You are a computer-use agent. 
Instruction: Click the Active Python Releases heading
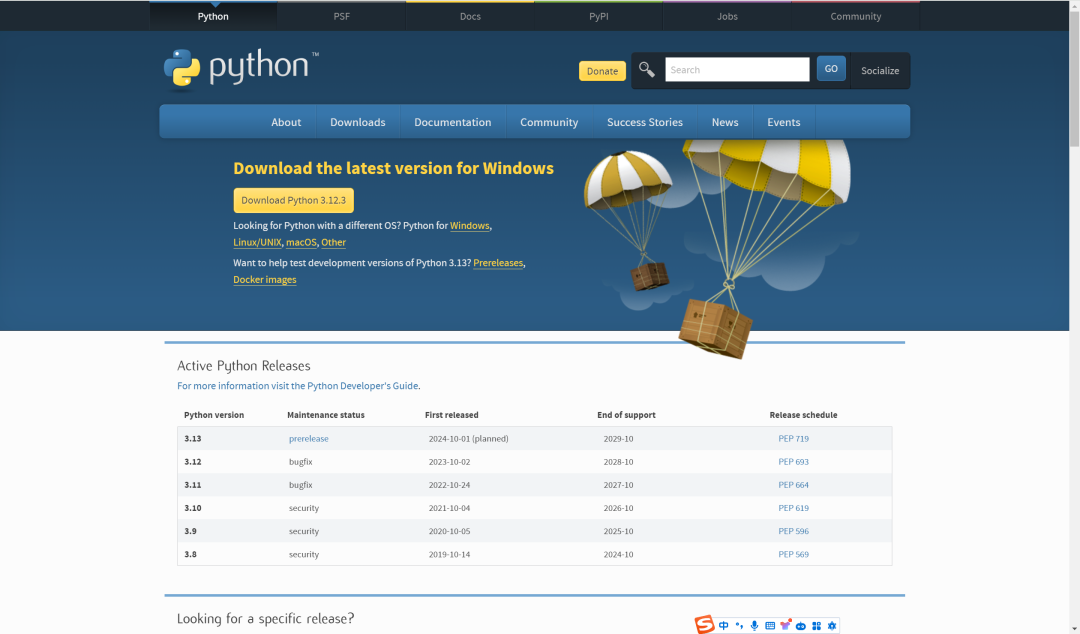244,366
